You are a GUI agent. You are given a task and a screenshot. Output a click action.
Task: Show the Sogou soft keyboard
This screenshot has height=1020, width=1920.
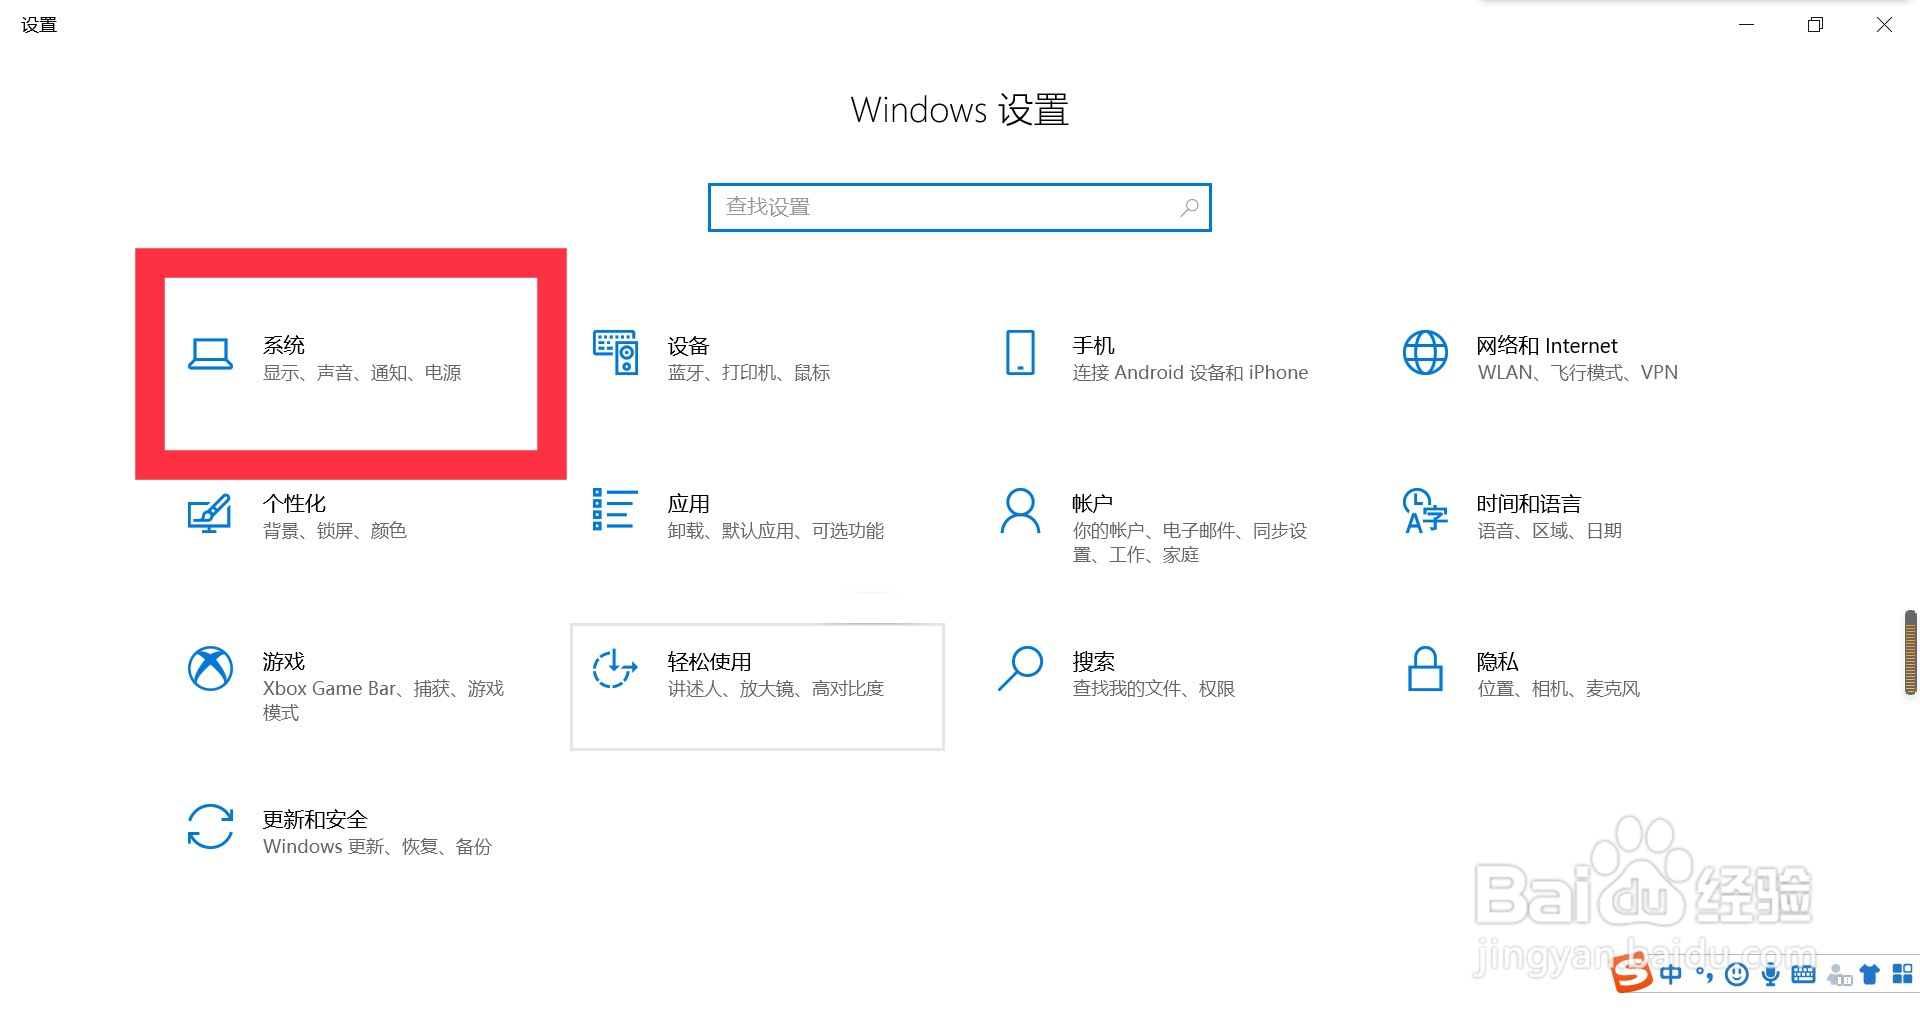click(x=1803, y=974)
